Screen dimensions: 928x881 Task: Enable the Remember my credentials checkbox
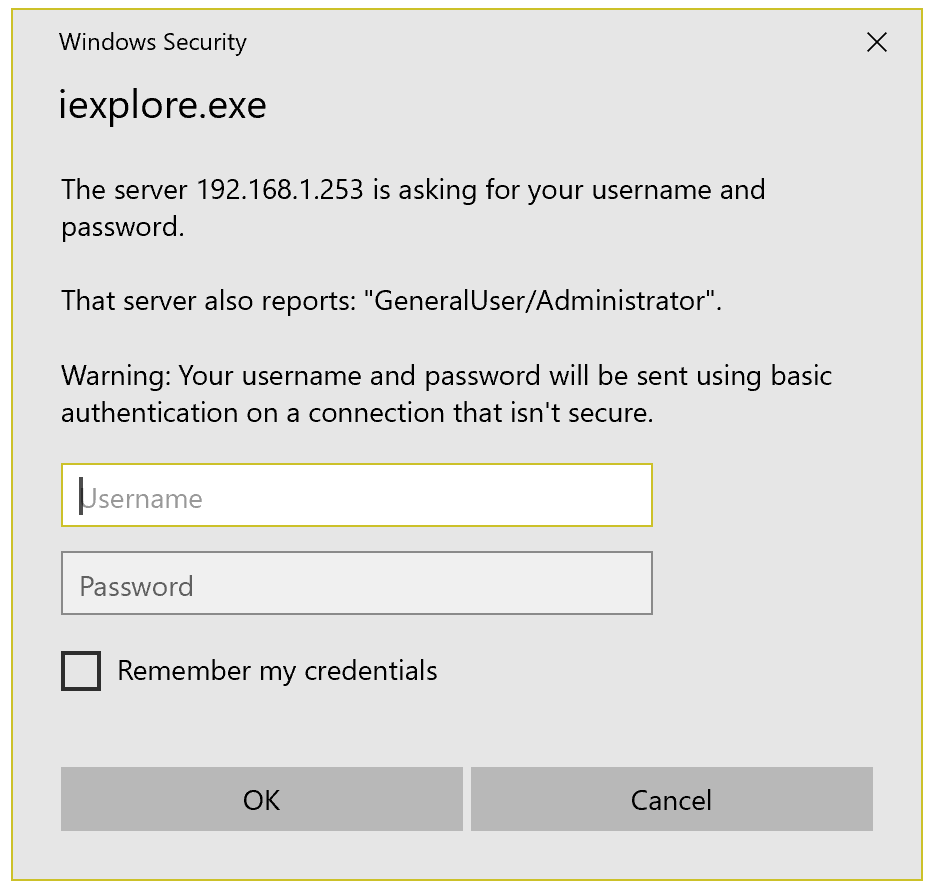[81, 671]
